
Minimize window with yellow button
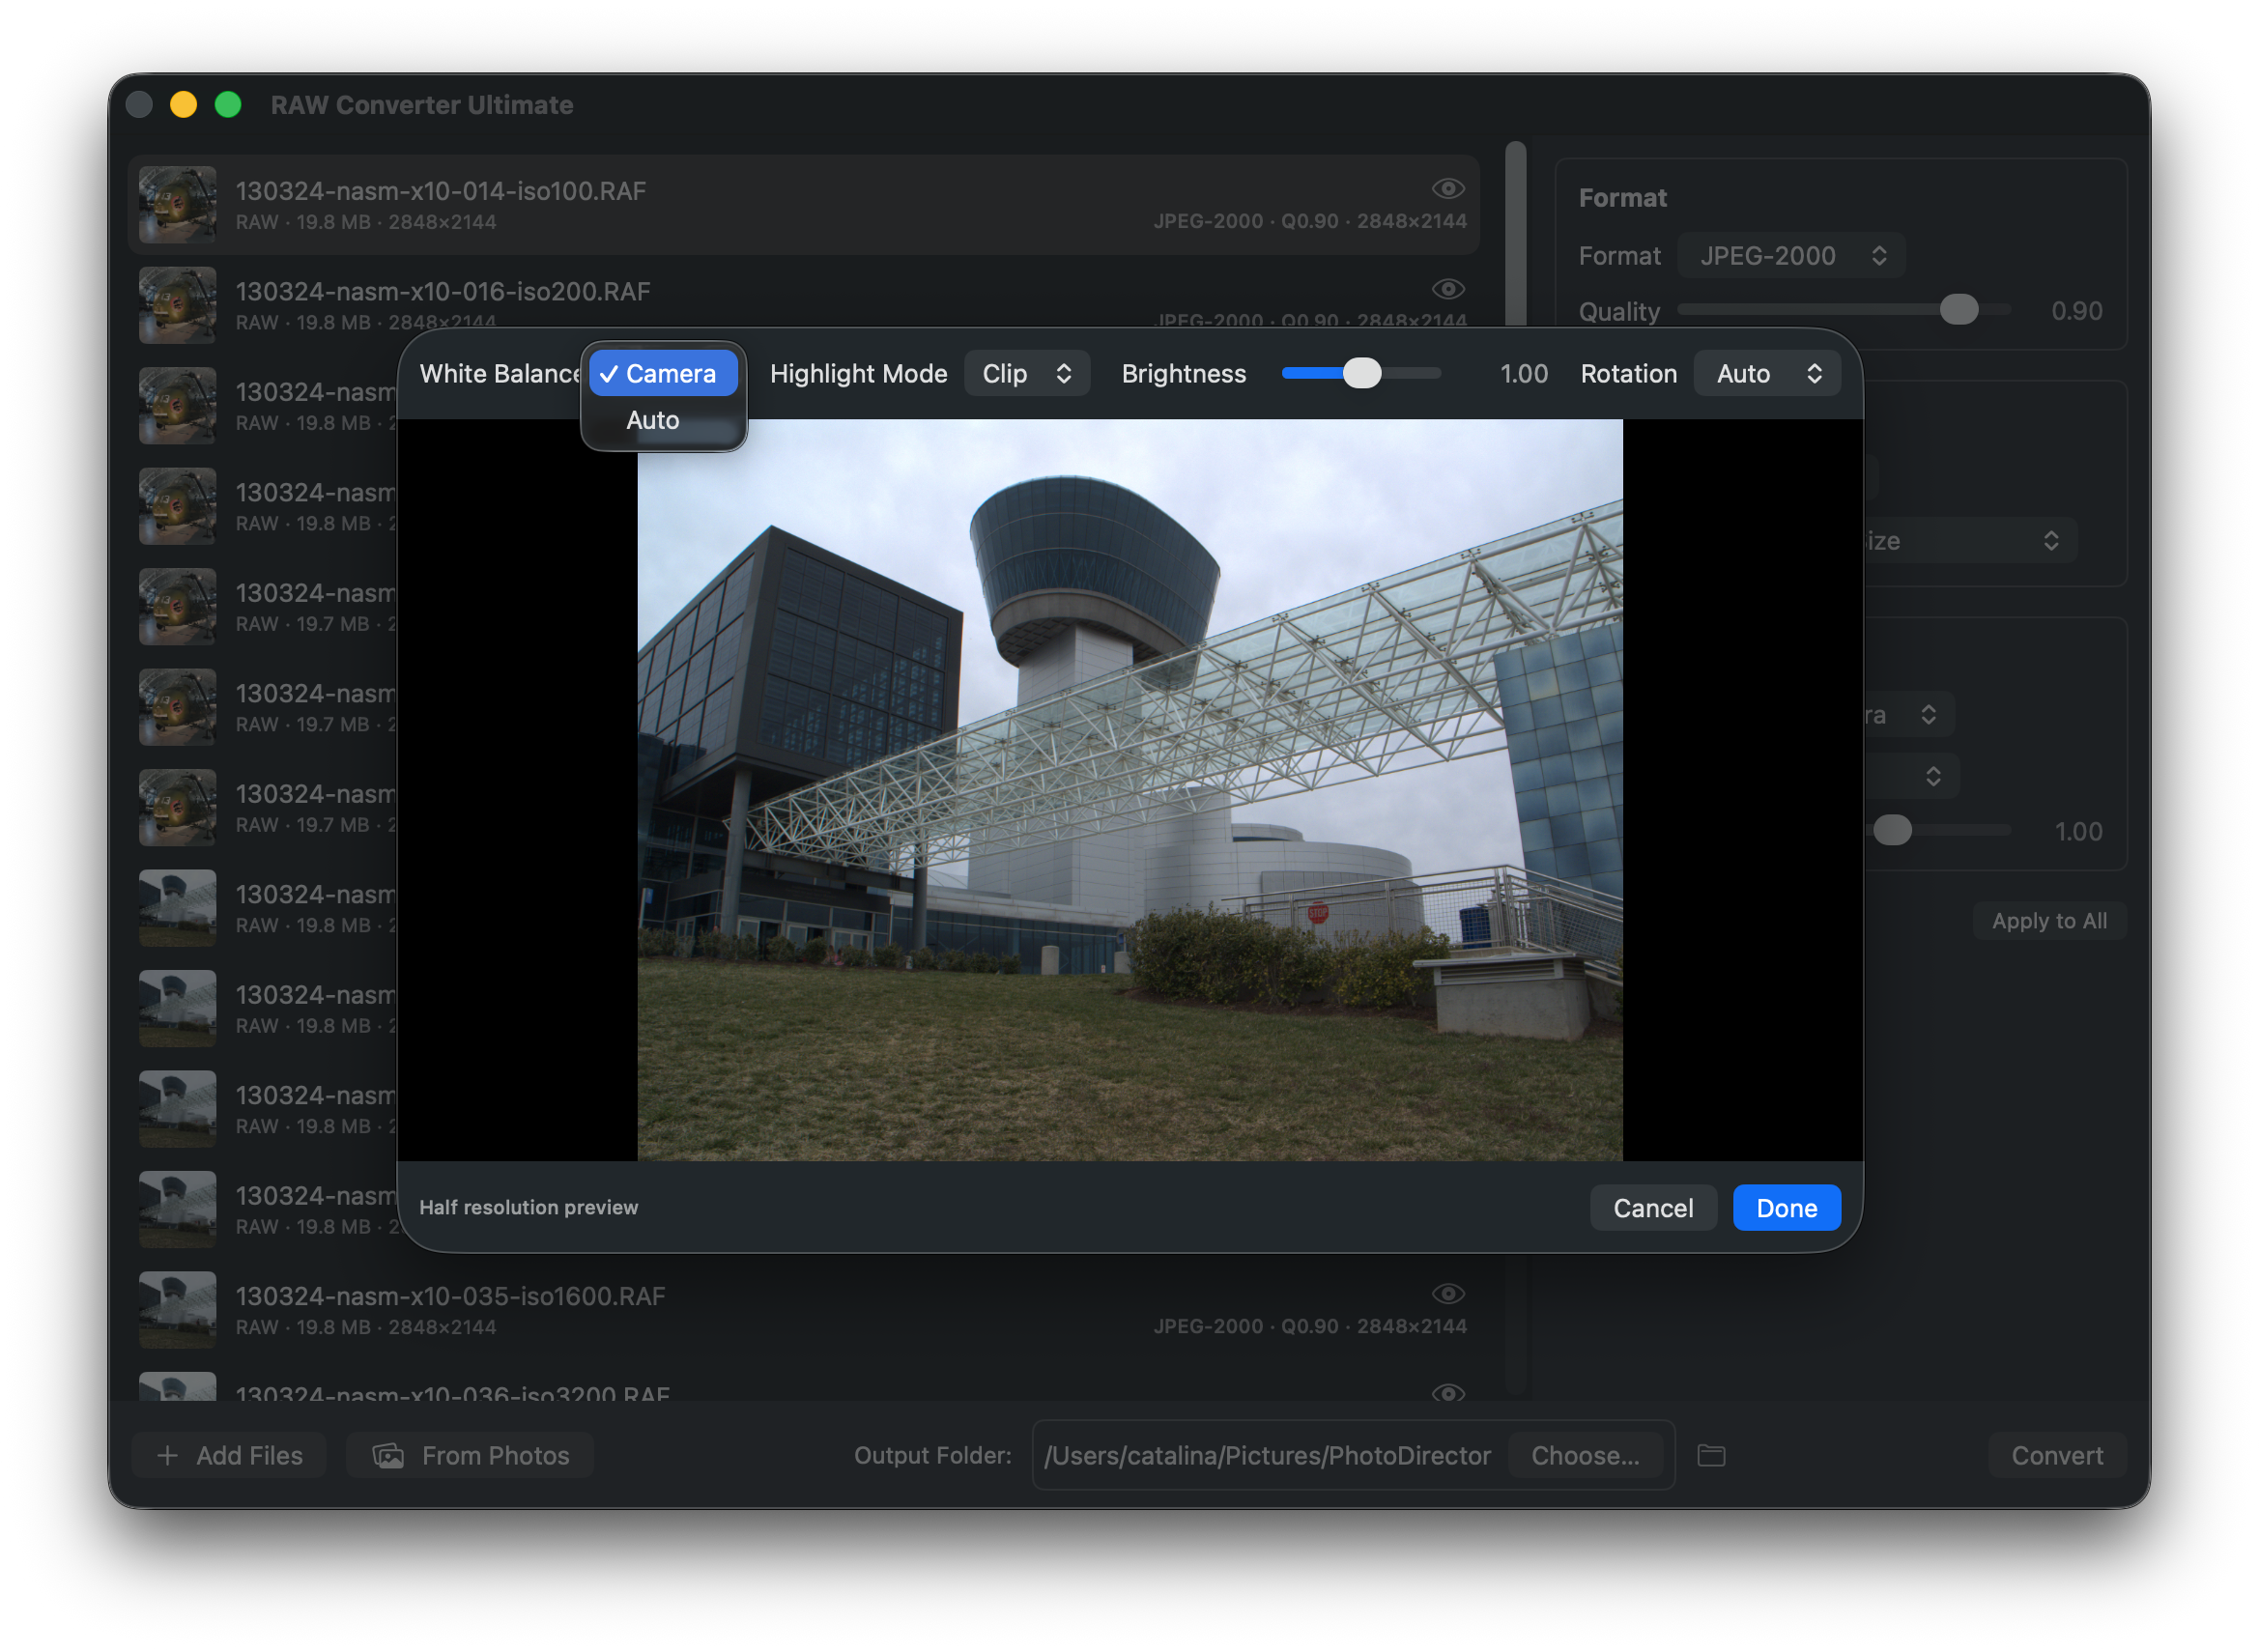point(183,105)
